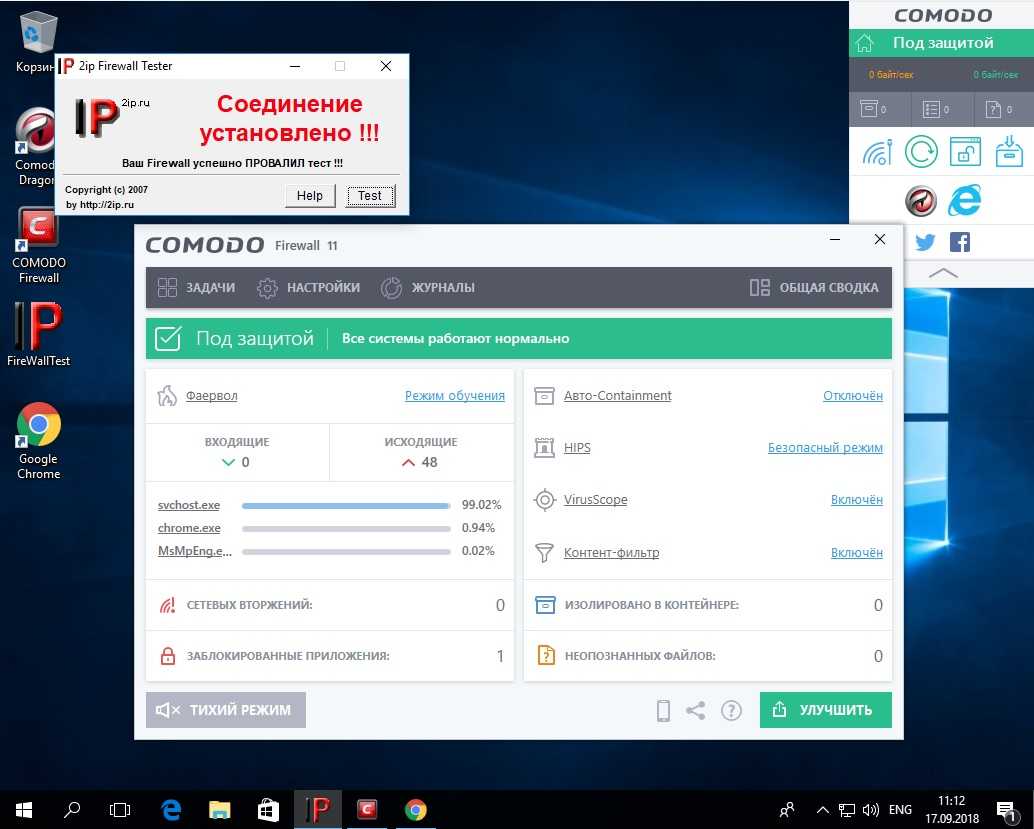Toggle VirusScope status 'Включён'
This screenshot has width=1034, height=829.
pyautogui.click(x=856, y=500)
